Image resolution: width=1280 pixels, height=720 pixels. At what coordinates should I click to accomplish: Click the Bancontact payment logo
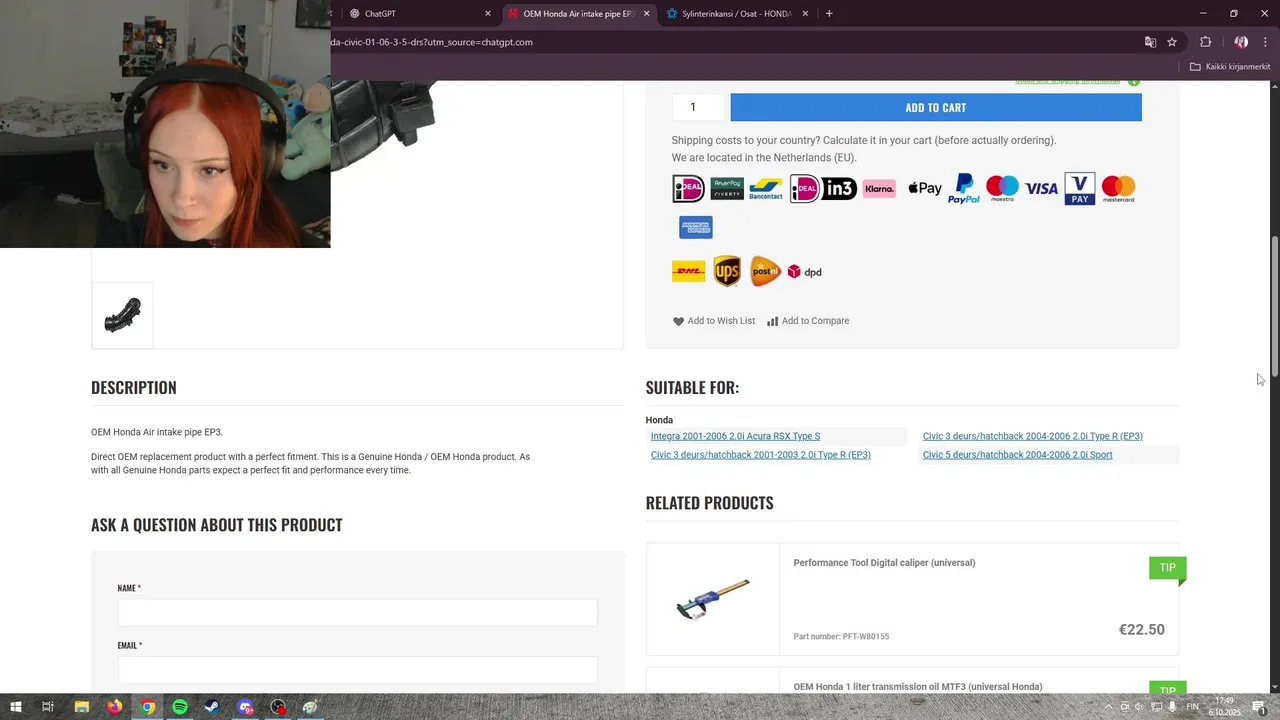(766, 188)
